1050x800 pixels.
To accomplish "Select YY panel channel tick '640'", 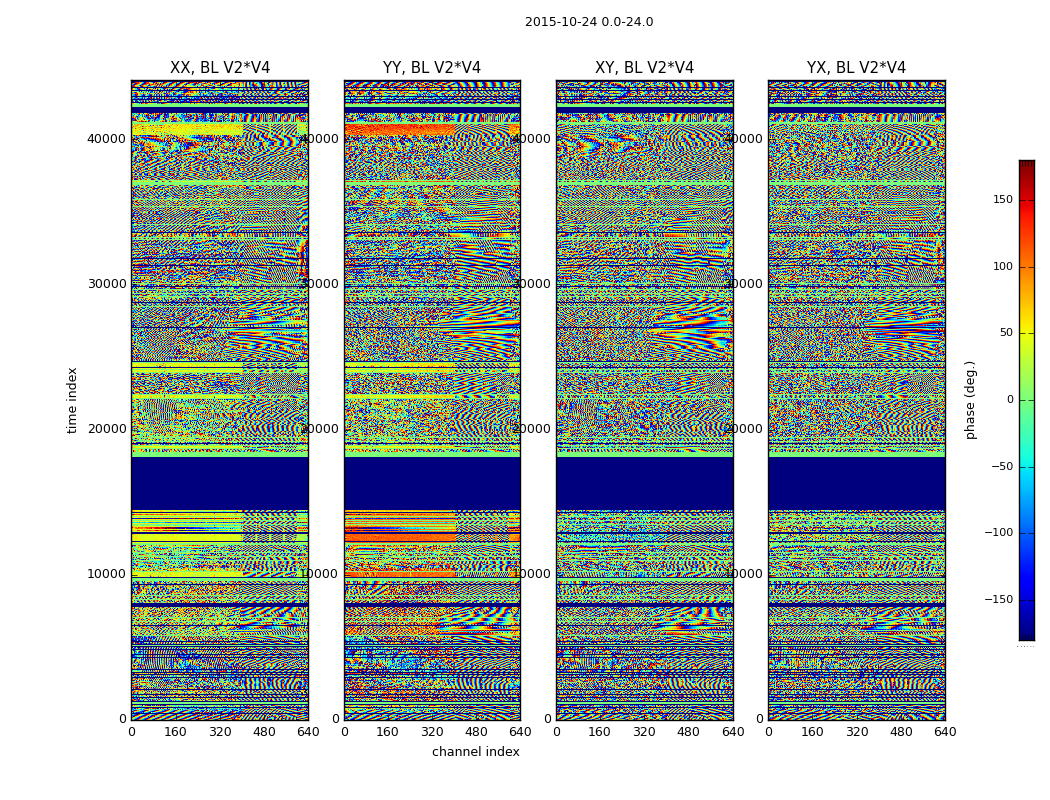I will click(520, 732).
